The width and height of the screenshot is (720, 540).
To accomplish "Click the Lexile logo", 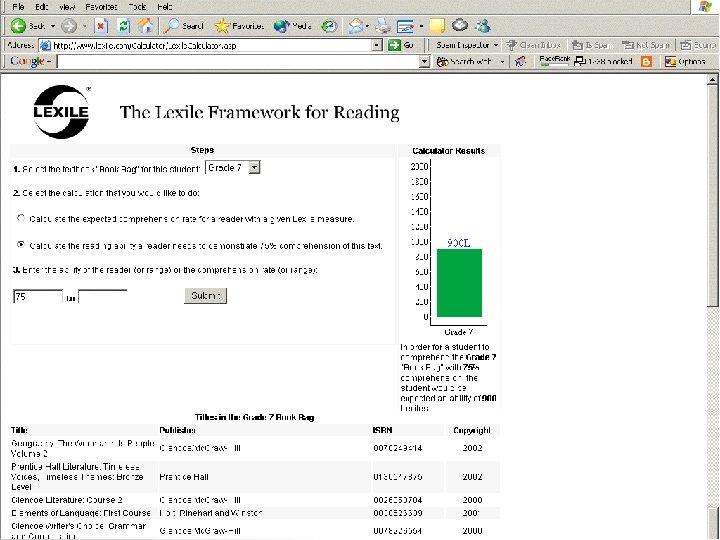I will [x=62, y=112].
